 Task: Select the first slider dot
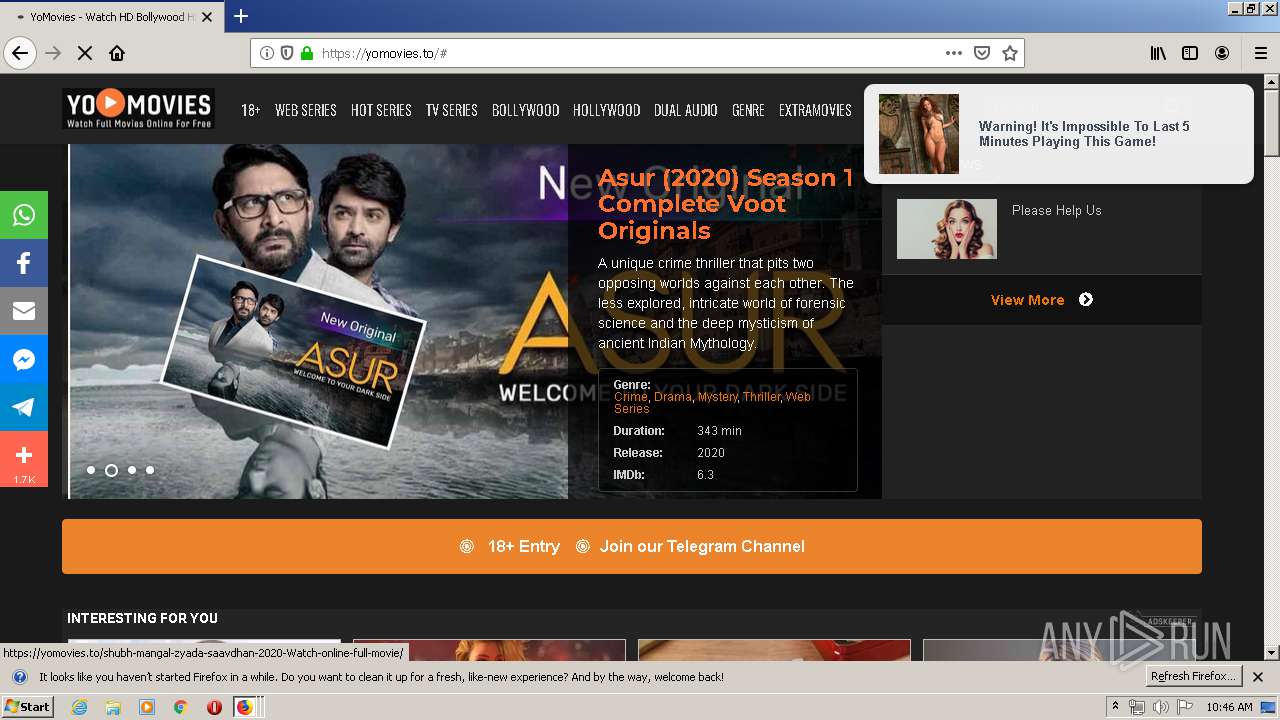(x=91, y=470)
